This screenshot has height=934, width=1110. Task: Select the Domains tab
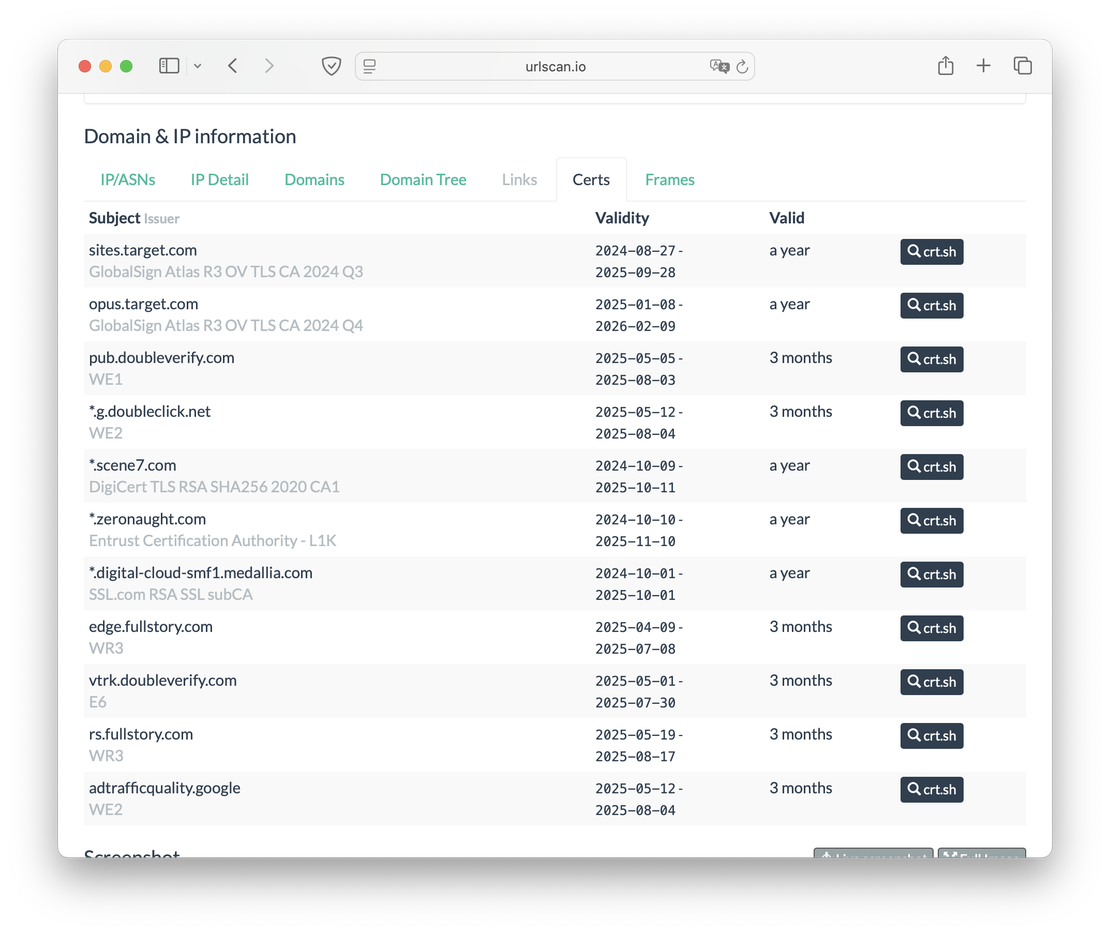point(314,180)
